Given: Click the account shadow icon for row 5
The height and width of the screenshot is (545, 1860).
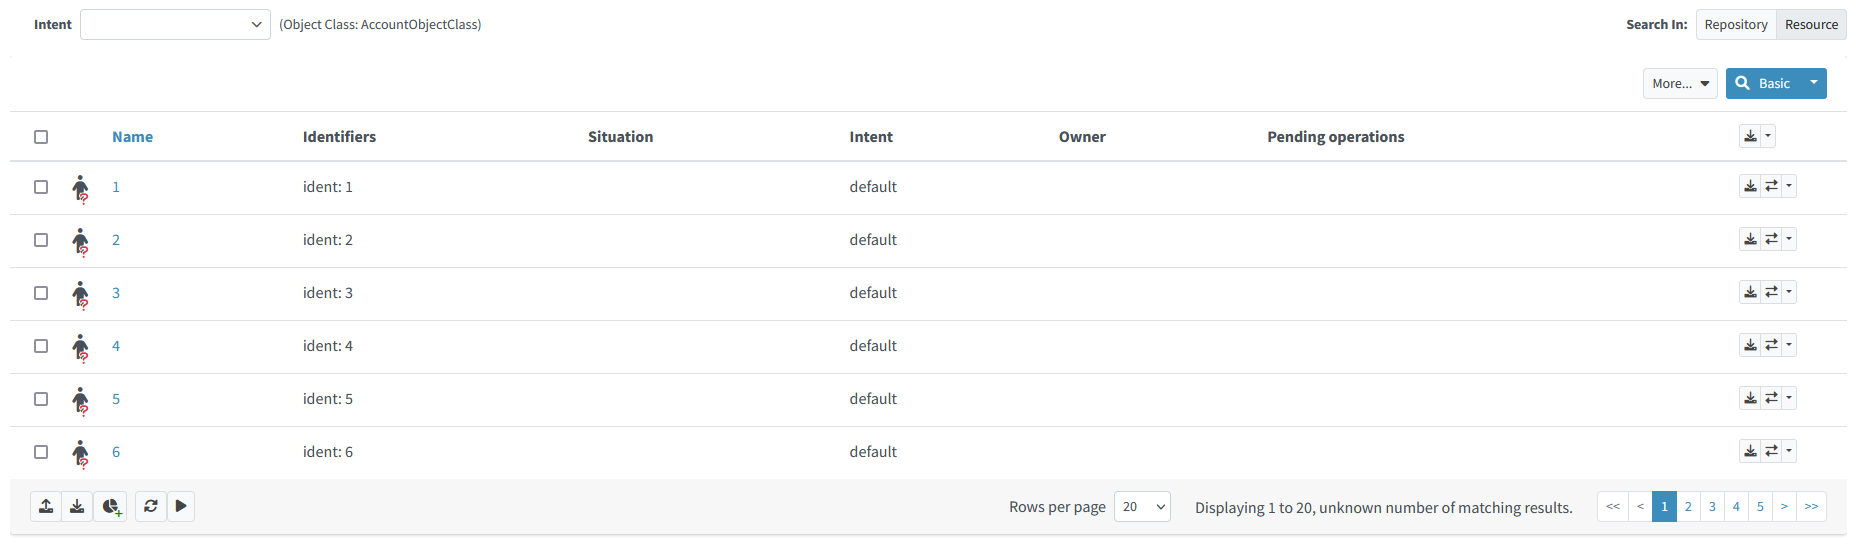Looking at the screenshot, I should 80,399.
